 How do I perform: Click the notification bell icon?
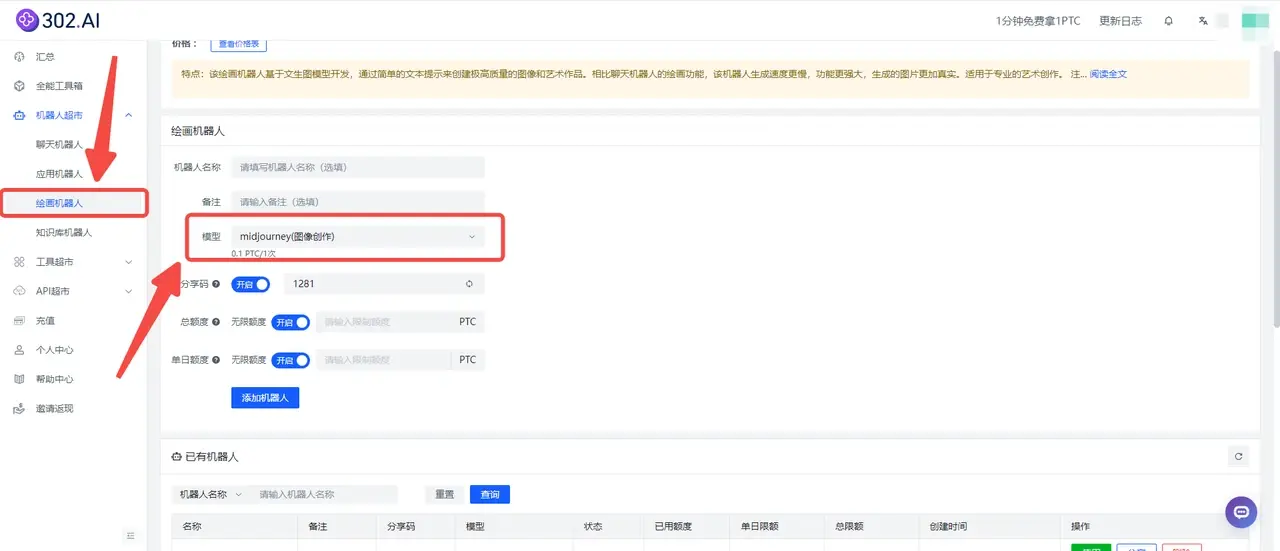[x=1168, y=21]
